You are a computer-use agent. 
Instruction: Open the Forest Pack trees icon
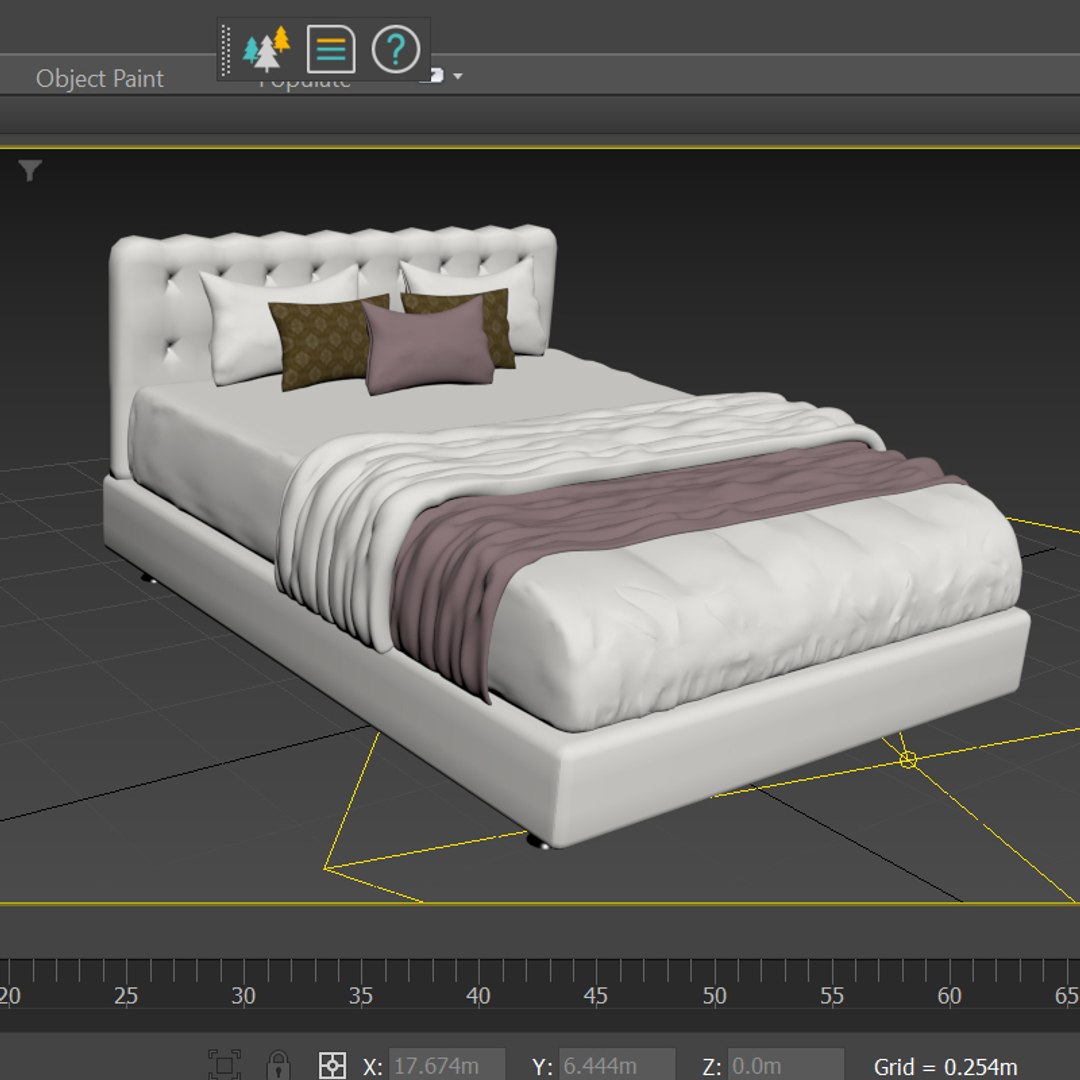(267, 49)
